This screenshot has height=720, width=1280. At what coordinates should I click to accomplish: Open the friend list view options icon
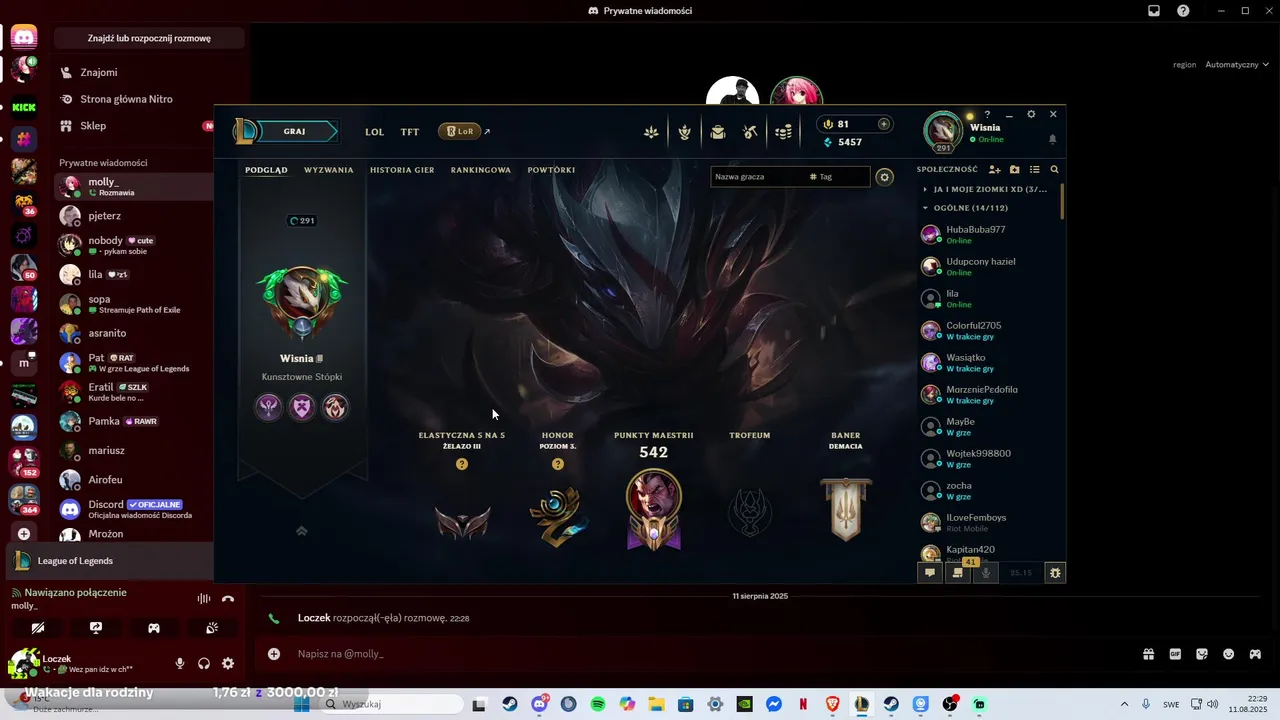coord(1035,170)
